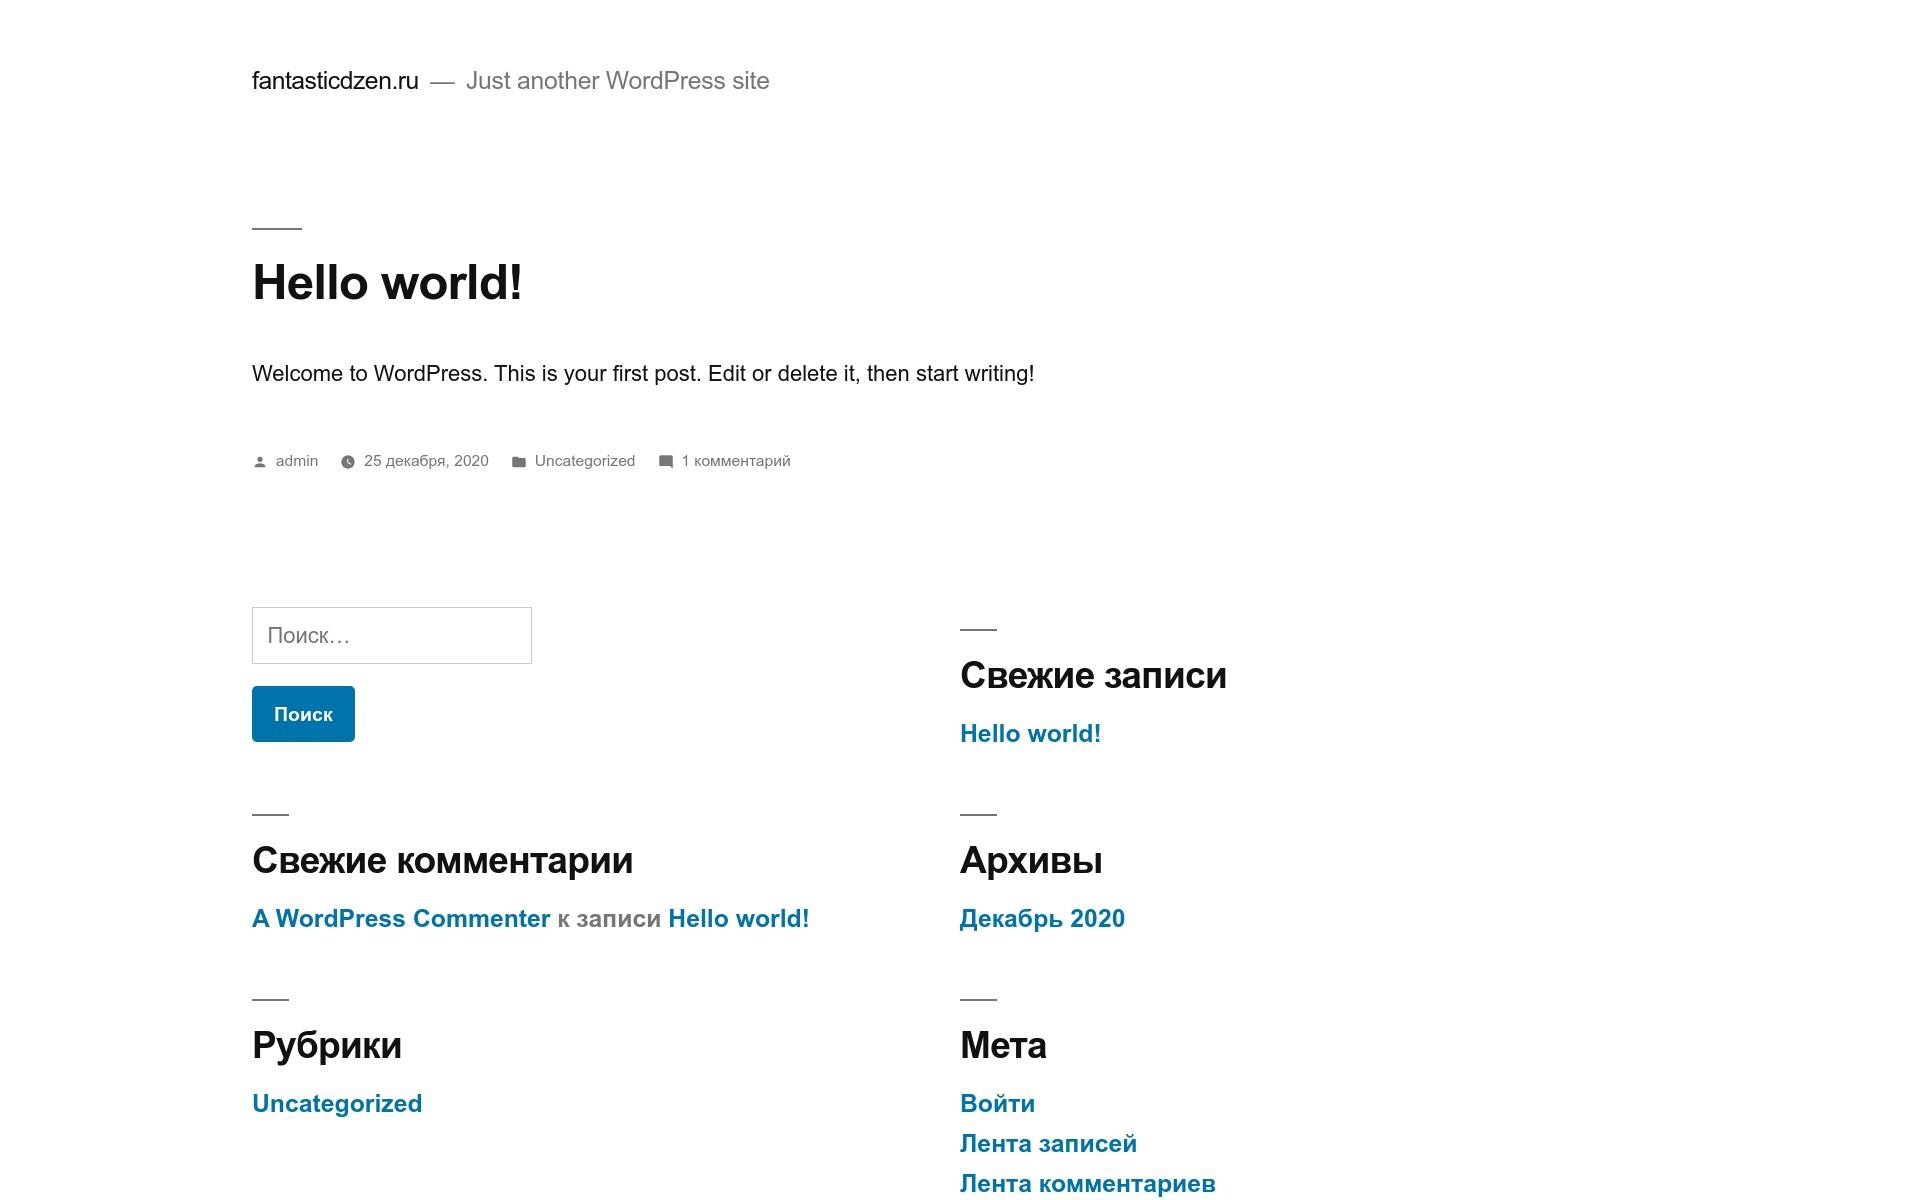Open the Декабрь 2020 archive
The height and width of the screenshot is (1200, 1920).
(1042, 919)
